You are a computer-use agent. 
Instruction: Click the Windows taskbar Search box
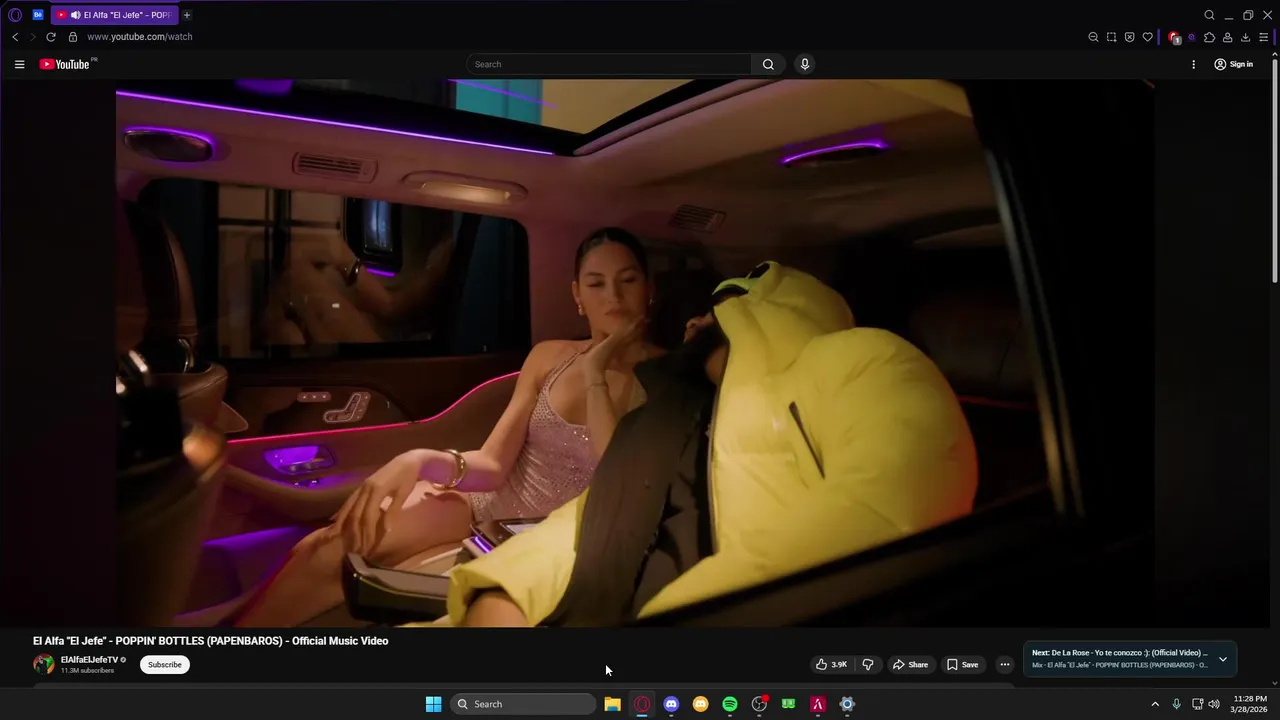523,704
